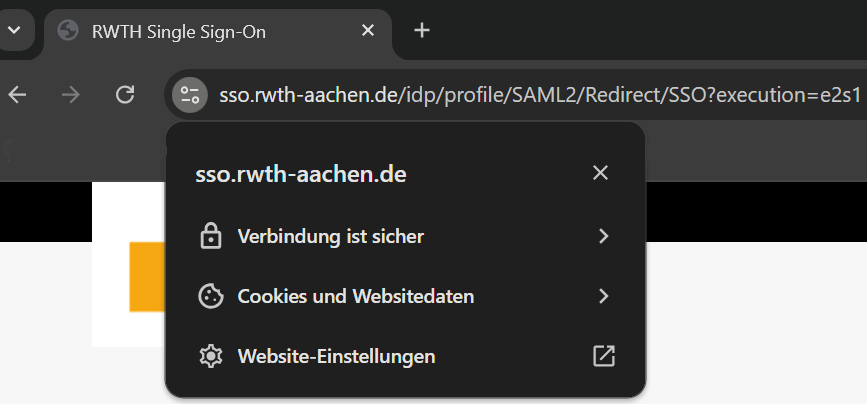The width and height of the screenshot is (867, 404).
Task: Reload the current page
Action: pos(125,95)
